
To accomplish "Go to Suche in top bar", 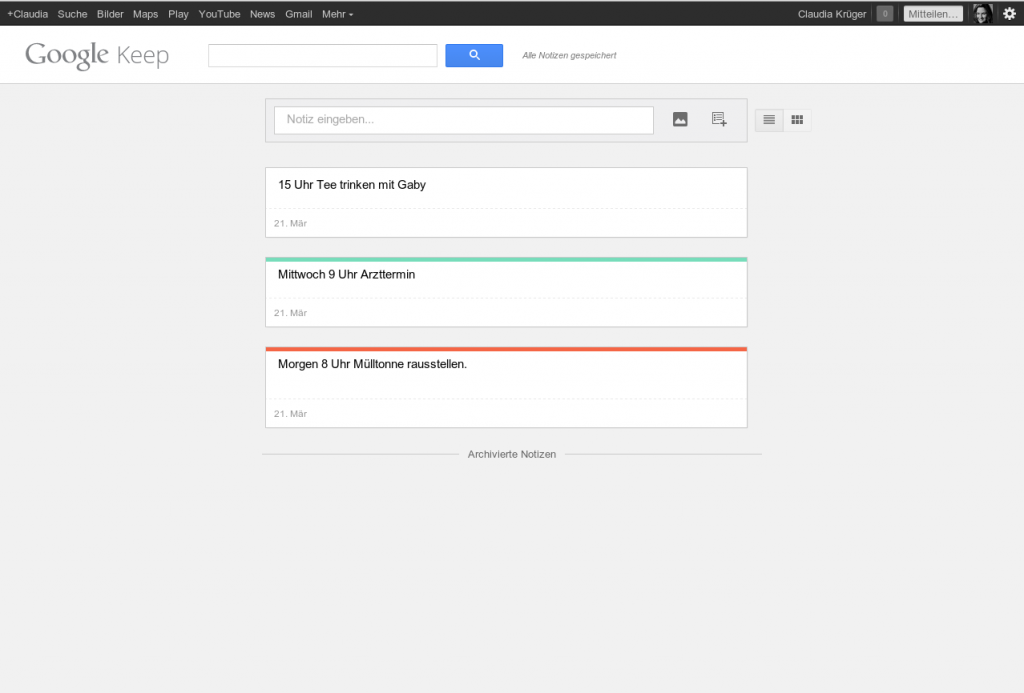I will pyautogui.click(x=72, y=14).
